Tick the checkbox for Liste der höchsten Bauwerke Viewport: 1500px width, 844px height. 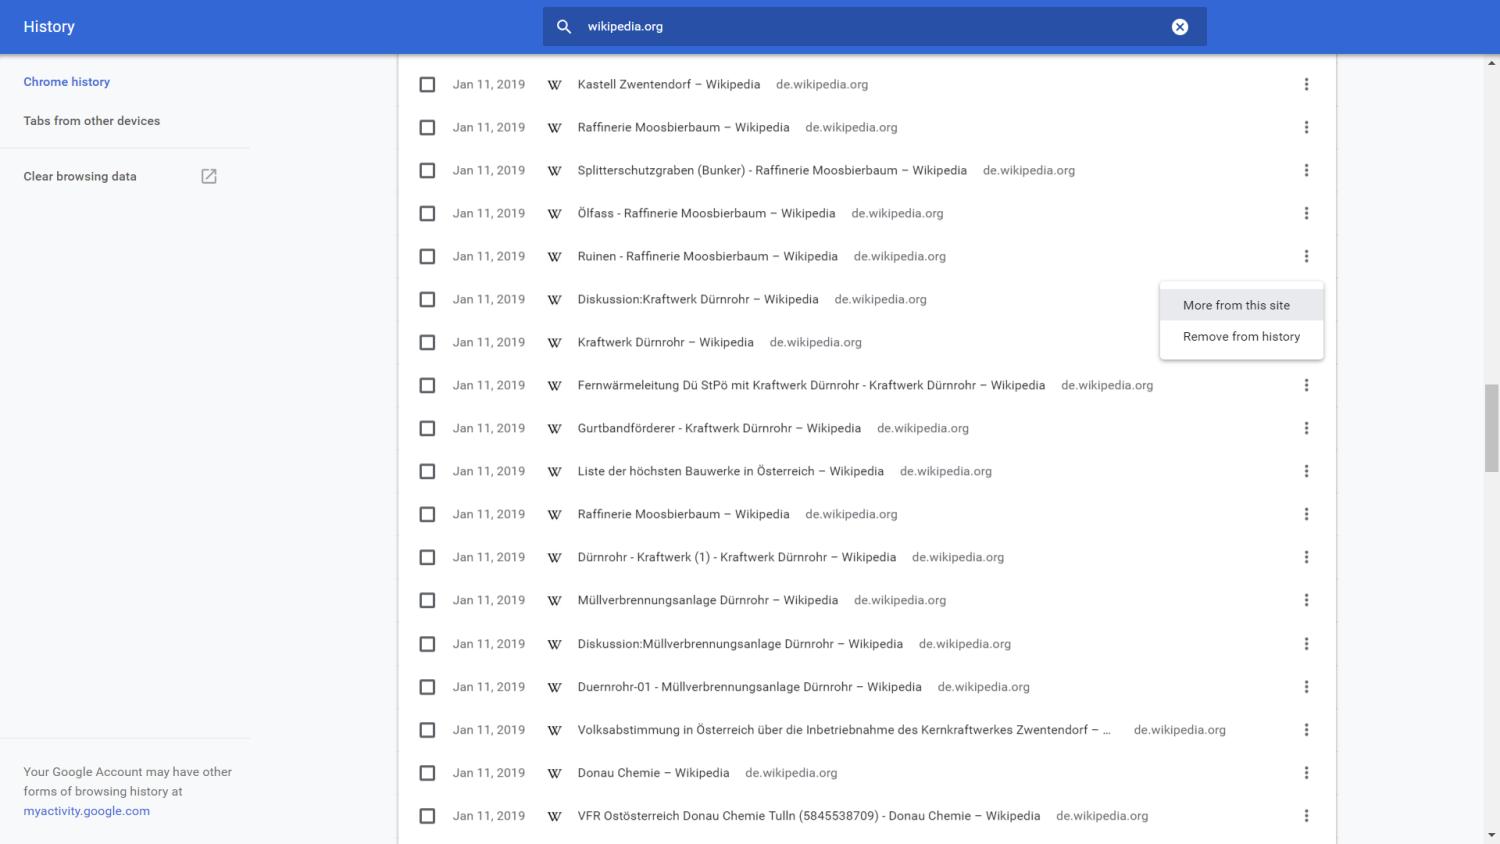[x=427, y=471]
